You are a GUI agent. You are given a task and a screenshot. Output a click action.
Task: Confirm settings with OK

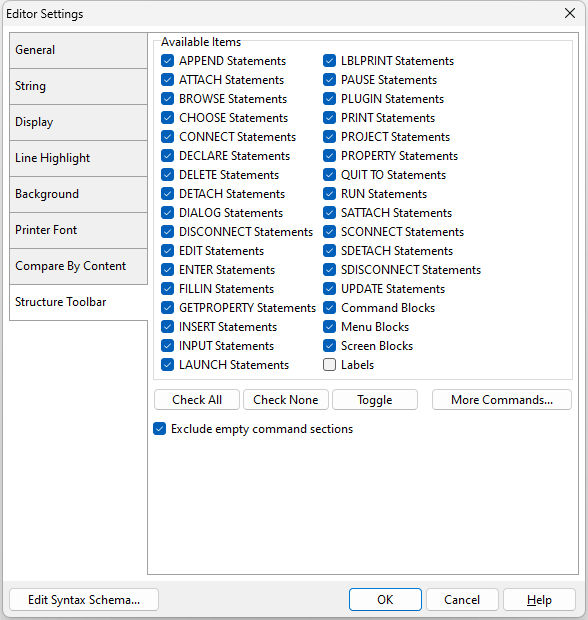pyautogui.click(x=385, y=600)
